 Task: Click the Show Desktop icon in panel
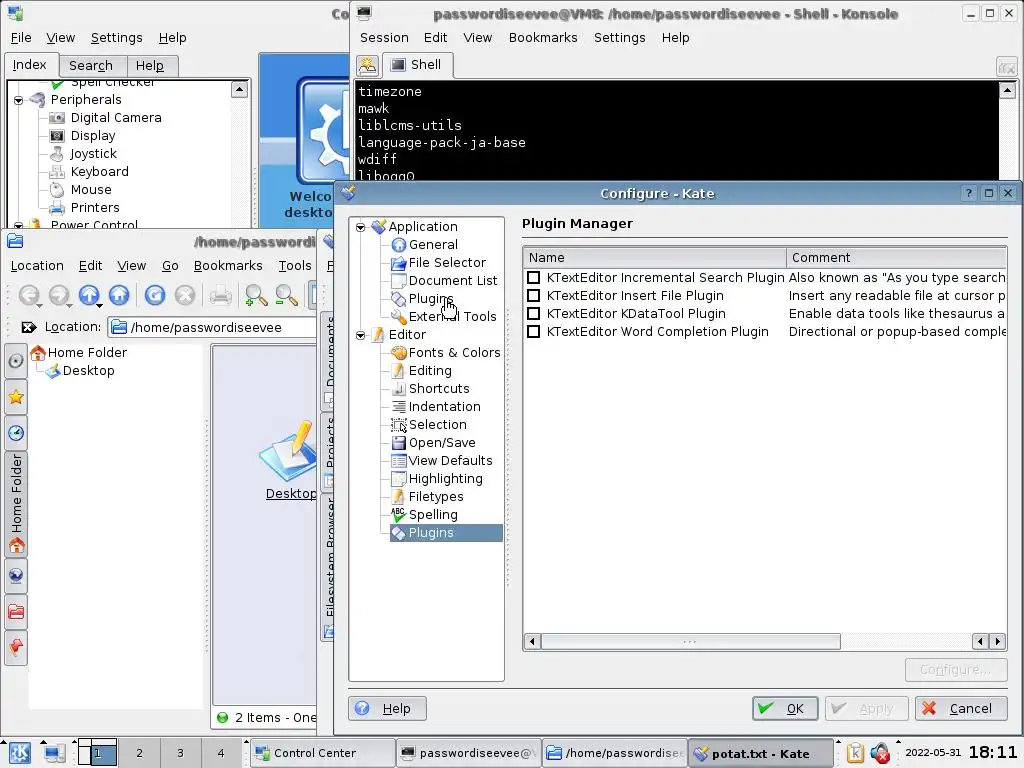pyautogui.click(x=54, y=753)
